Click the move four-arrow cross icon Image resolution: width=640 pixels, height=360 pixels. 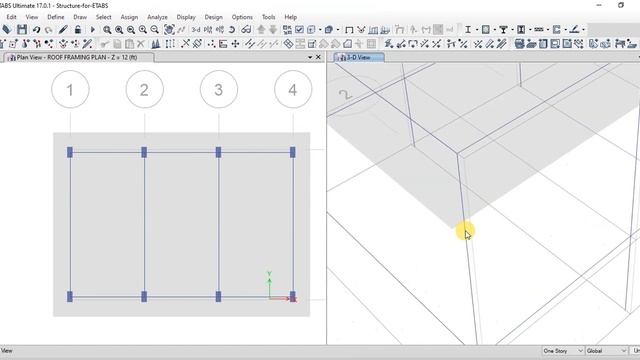235,44
